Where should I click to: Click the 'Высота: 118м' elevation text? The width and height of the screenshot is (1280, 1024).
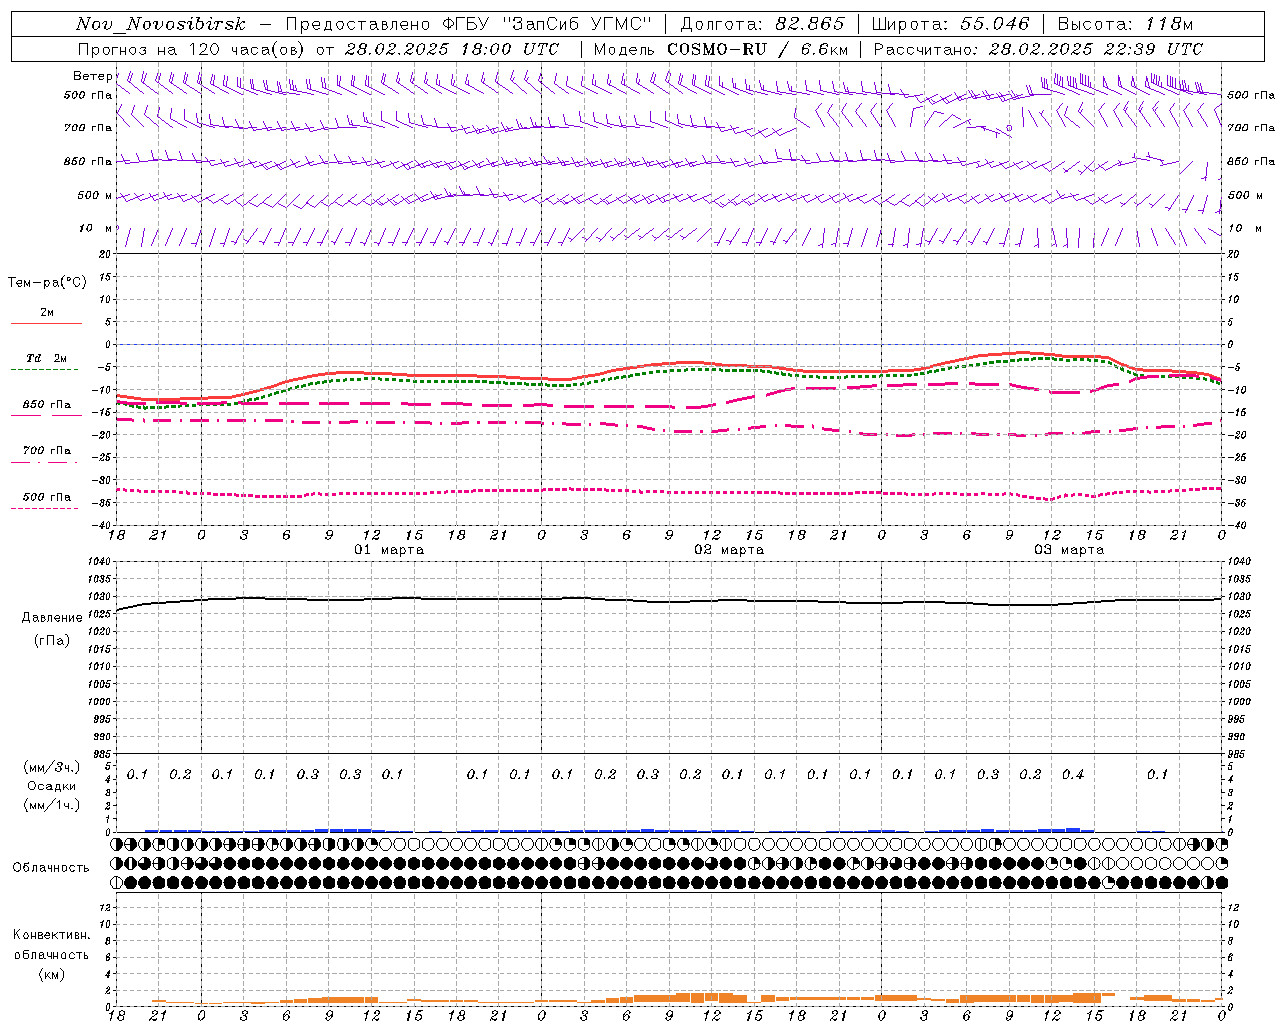tap(1125, 24)
